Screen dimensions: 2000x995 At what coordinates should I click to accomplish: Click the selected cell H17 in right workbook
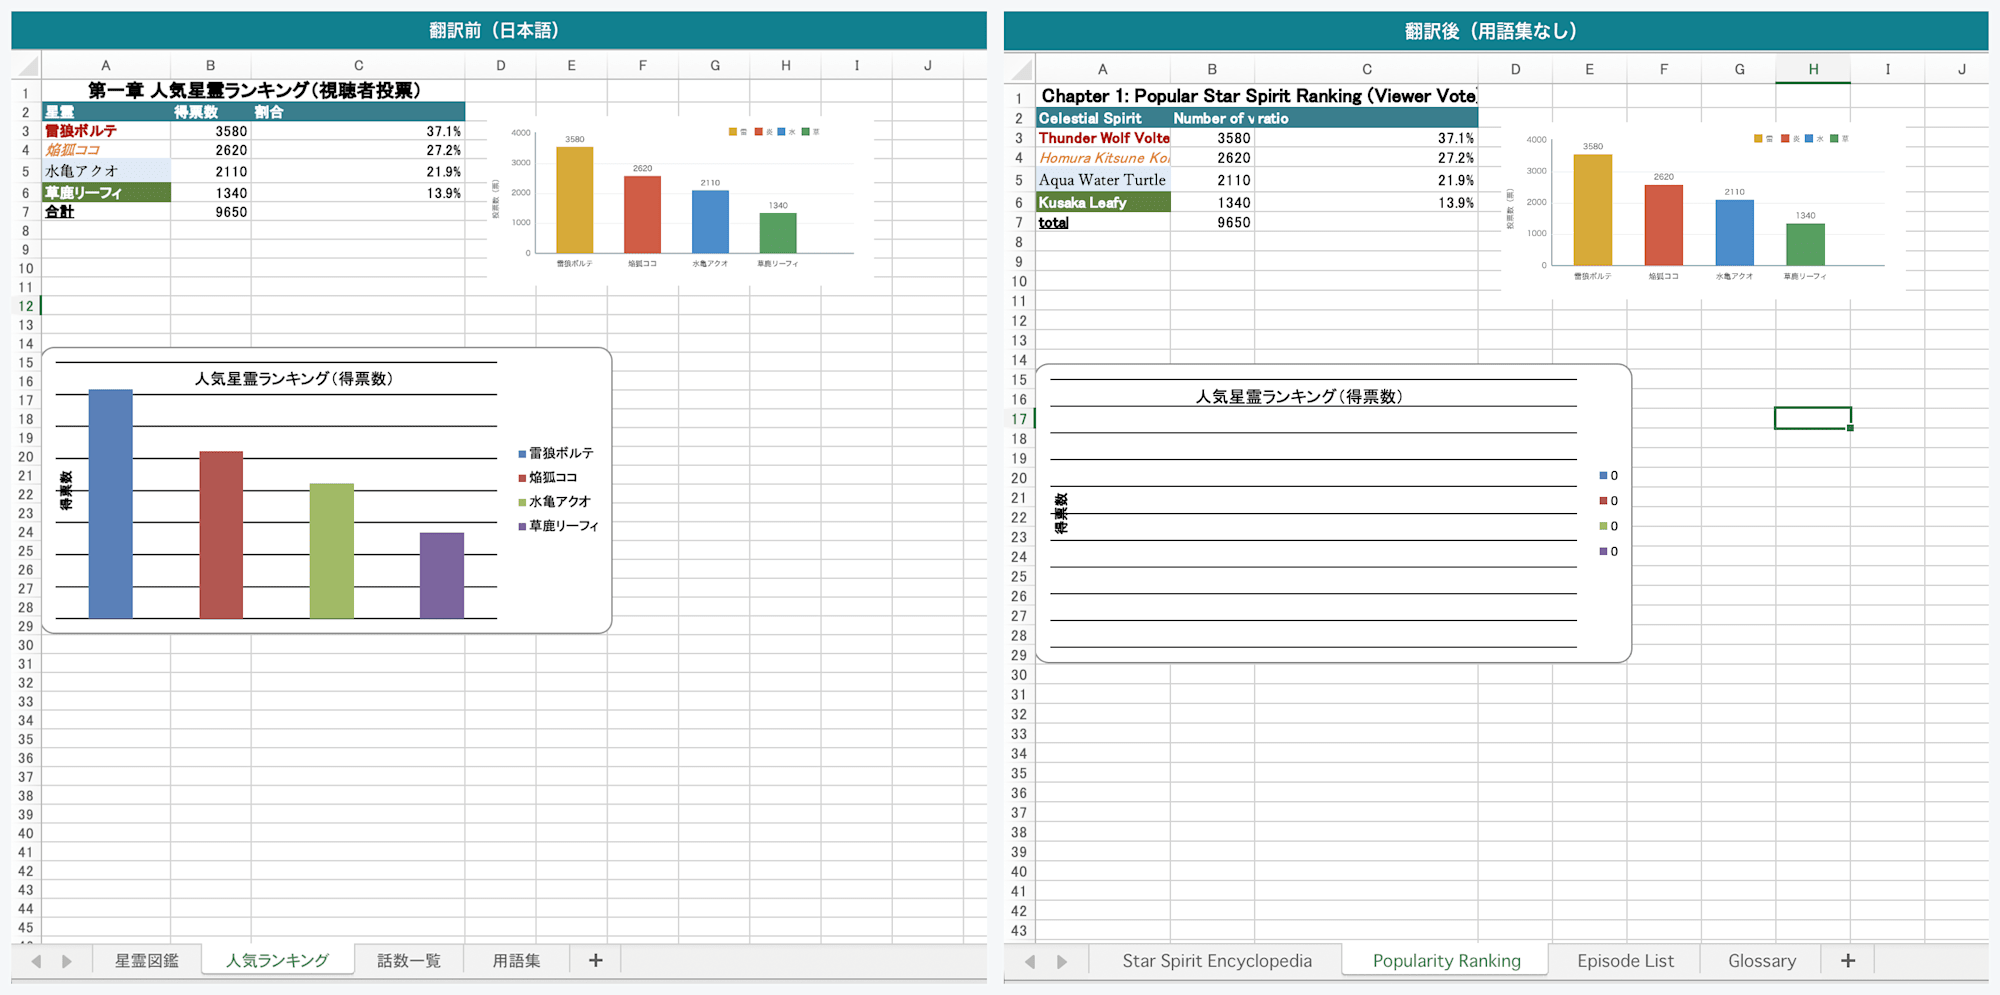click(x=1813, y=418)
